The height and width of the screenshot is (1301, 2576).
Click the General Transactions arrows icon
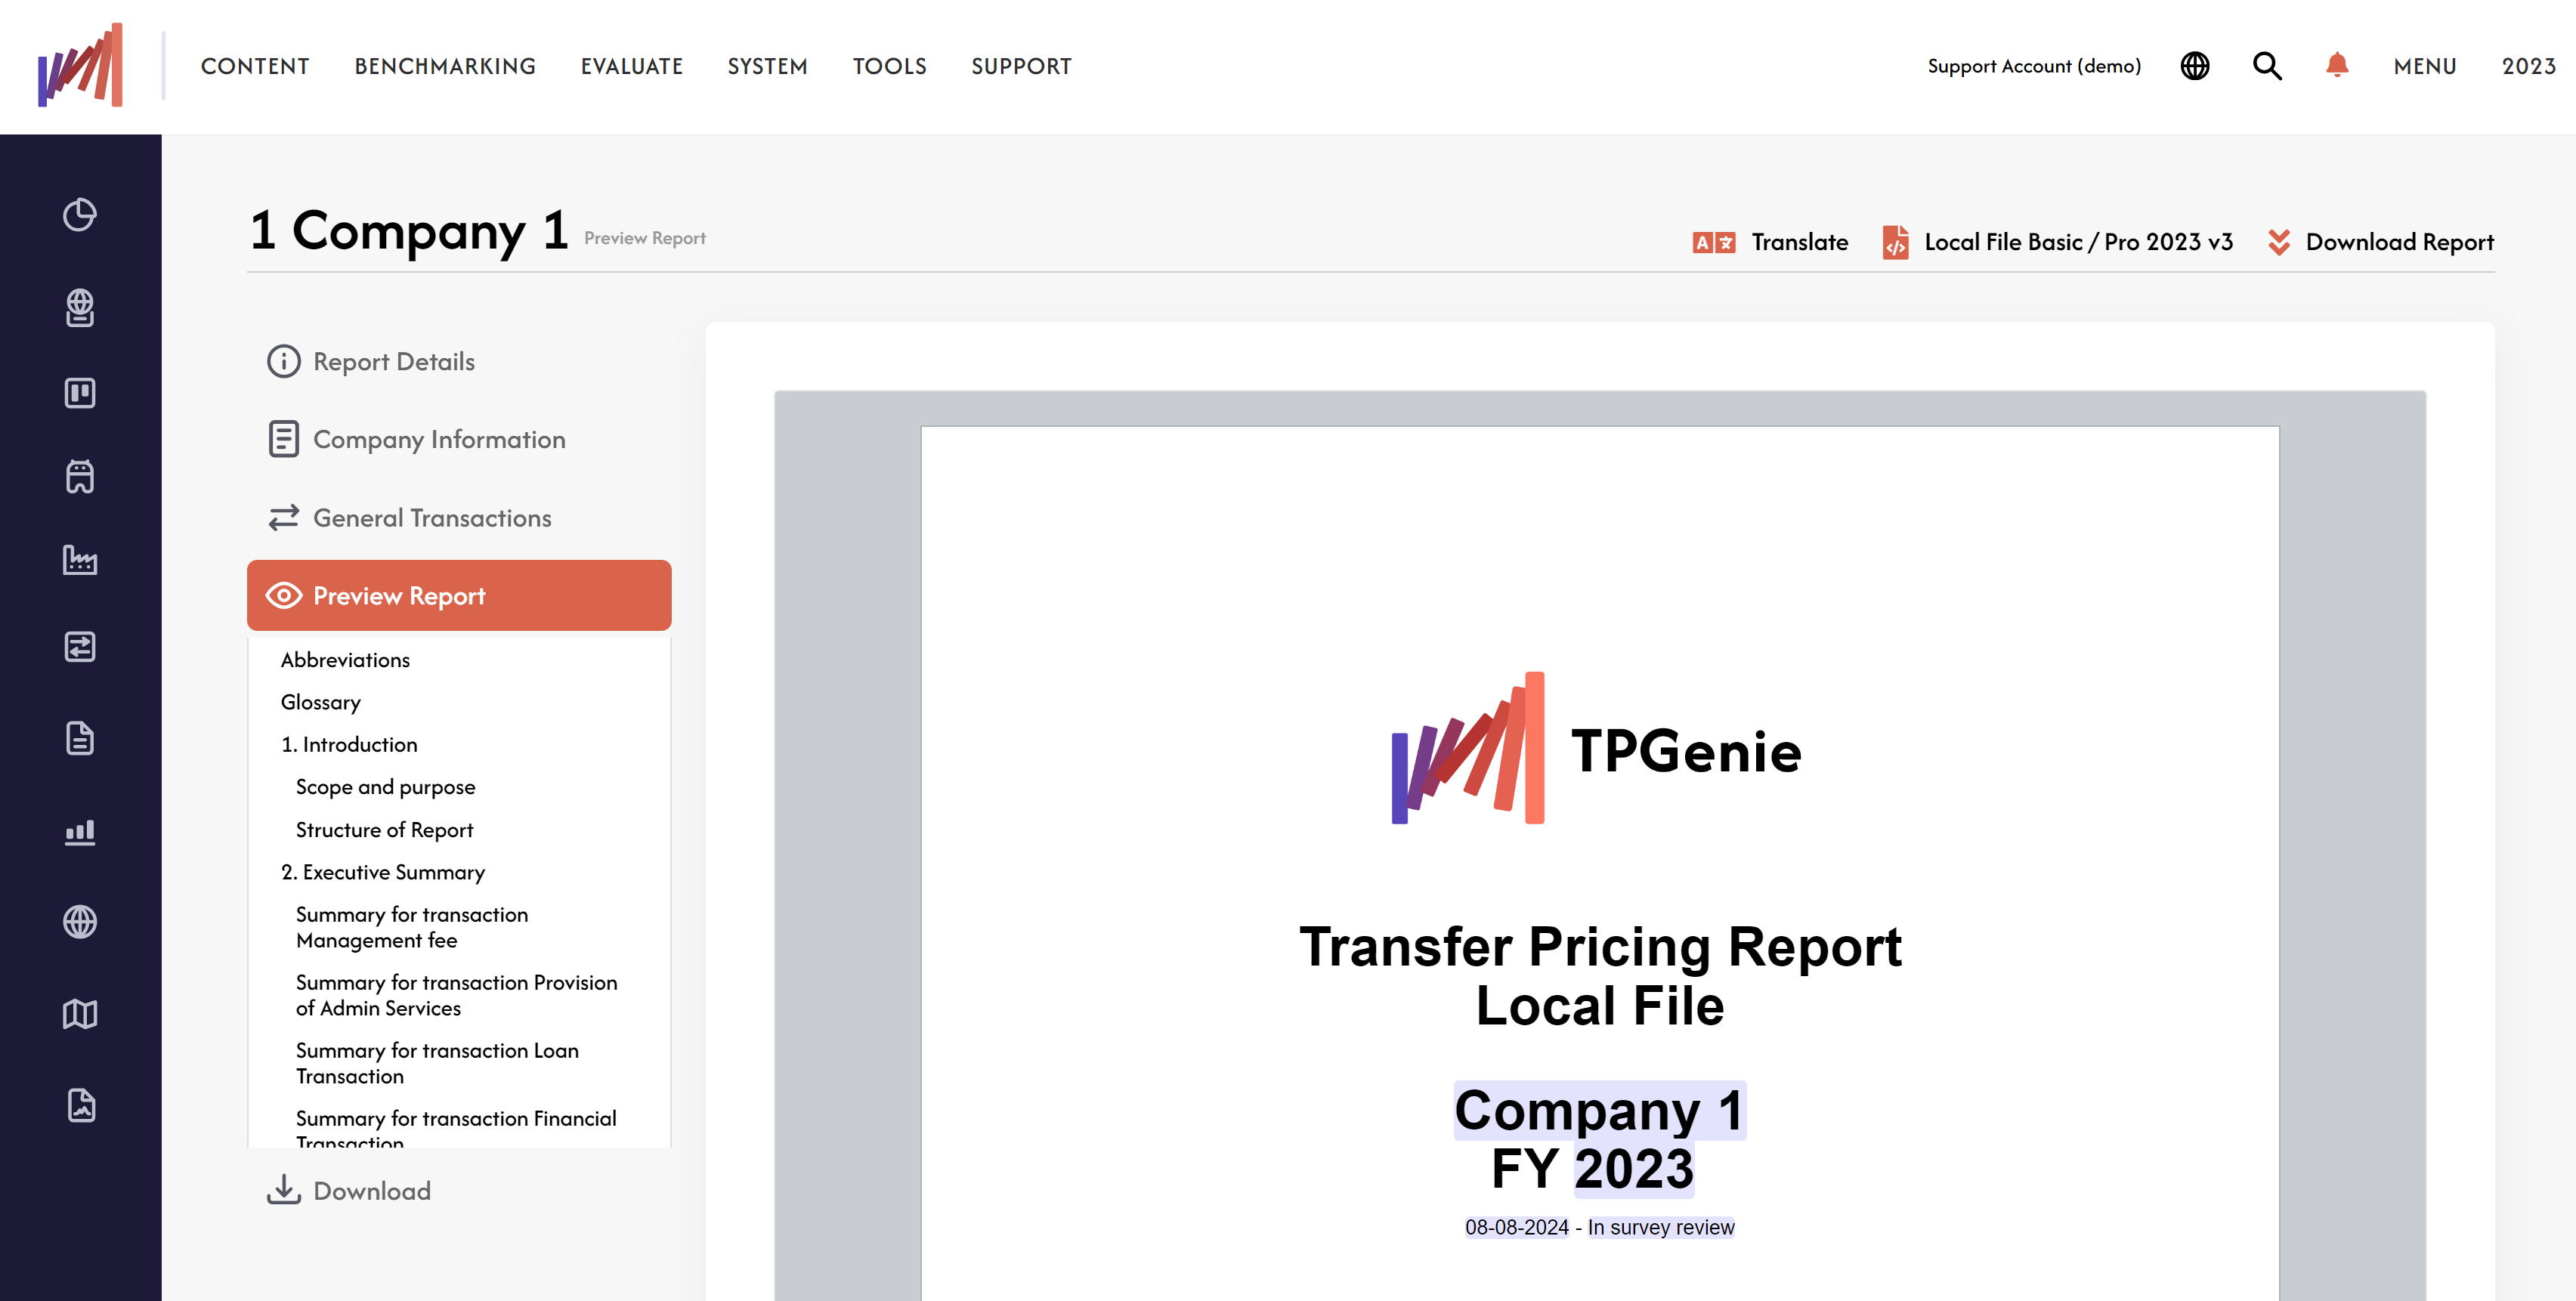[x=283, y=517]
